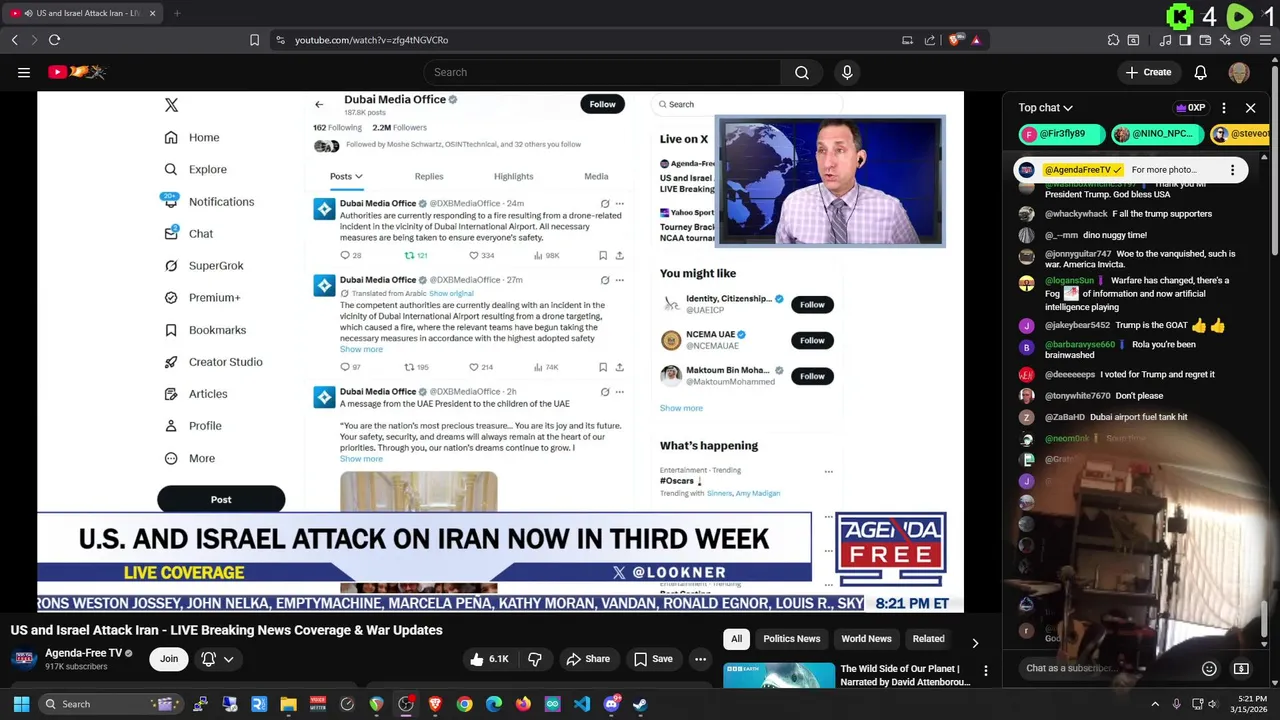Screen dimensions: 1280x720
Task: Open the chat emoji picker
Action: [1209, 668]
